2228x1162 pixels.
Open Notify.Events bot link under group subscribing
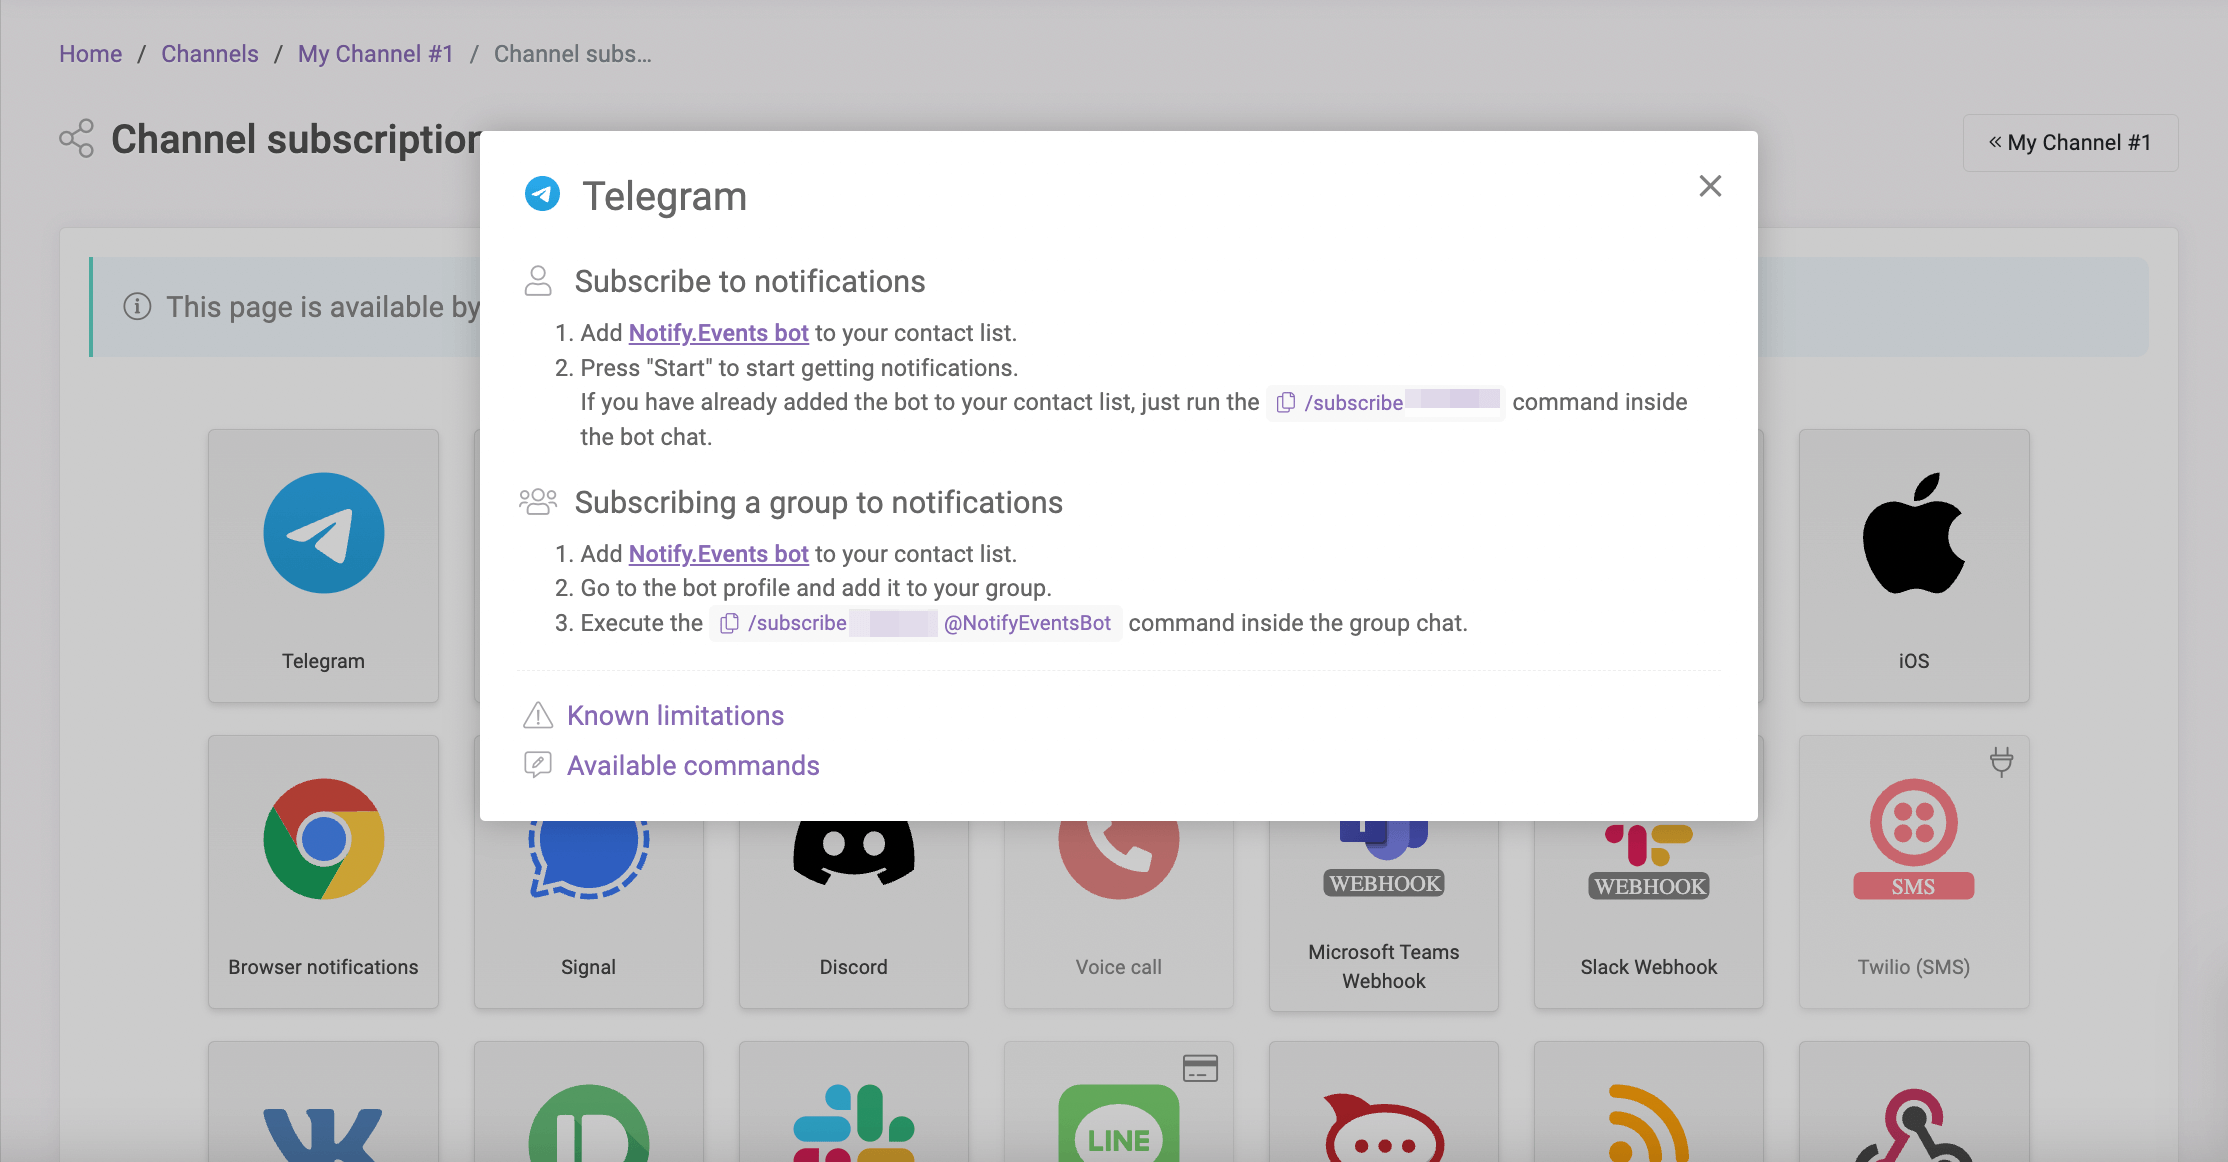pyautogui.click(x=718, y=554)
